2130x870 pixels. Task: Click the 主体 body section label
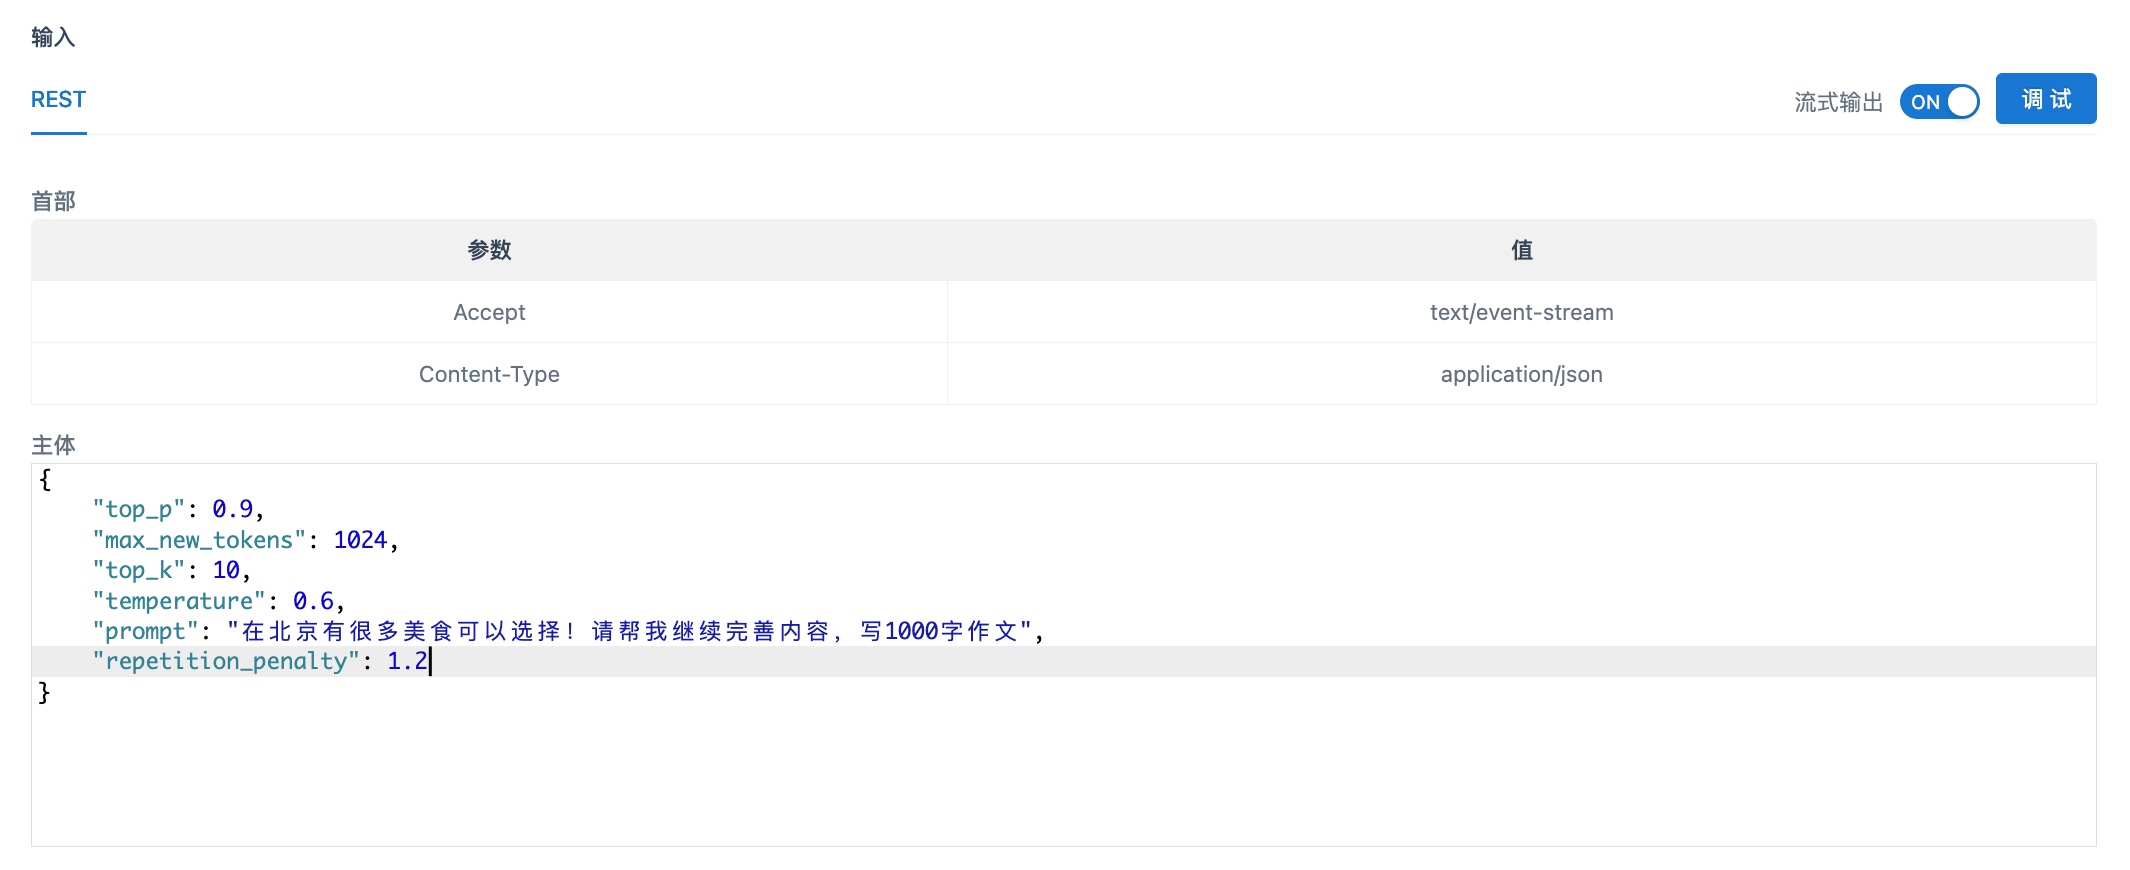[x=53, y=445]
